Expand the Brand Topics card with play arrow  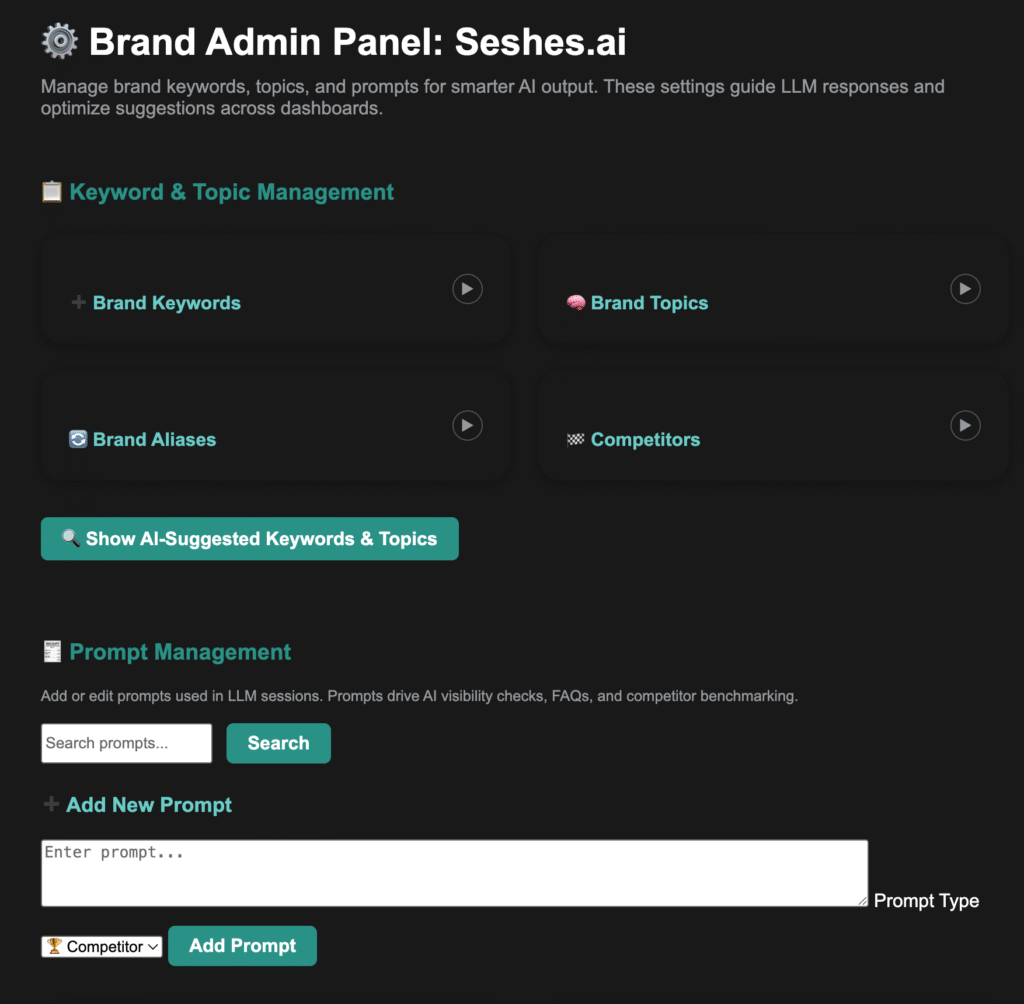[x=965, y=289]
